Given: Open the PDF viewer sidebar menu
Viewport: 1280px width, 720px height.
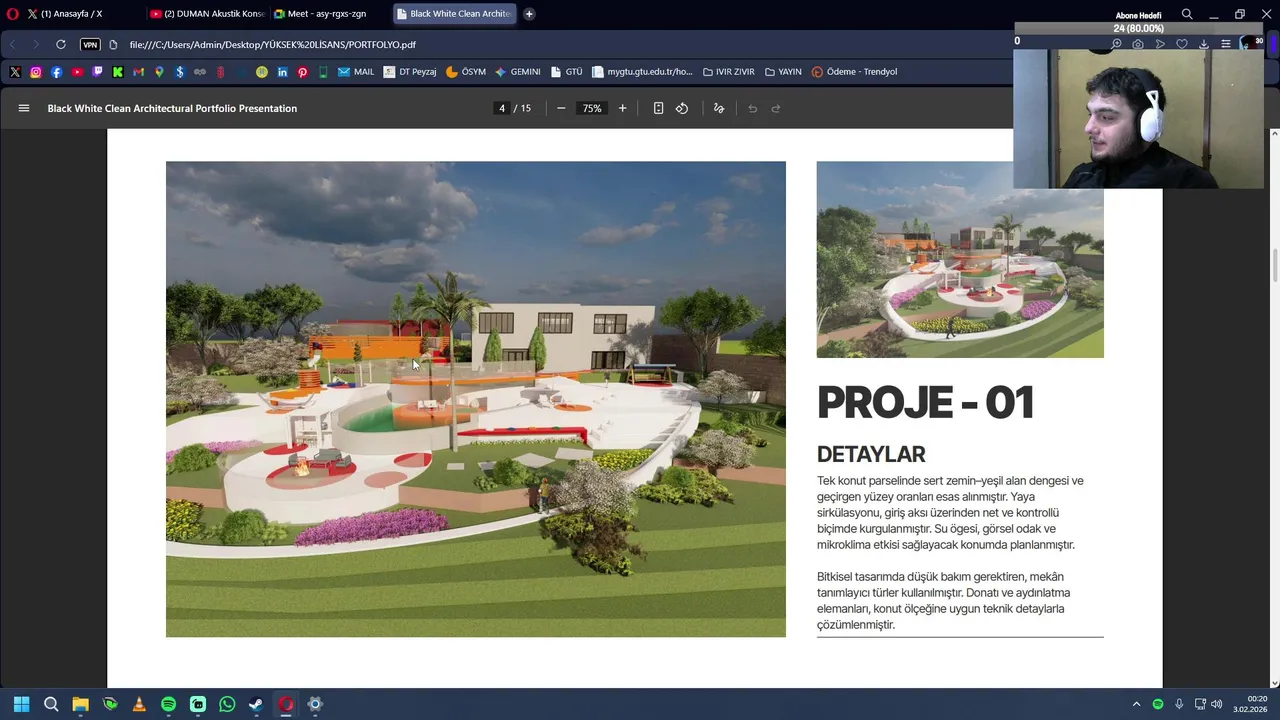Looking at the screenshot, I should pyautogui.click(x=24, y=108).
